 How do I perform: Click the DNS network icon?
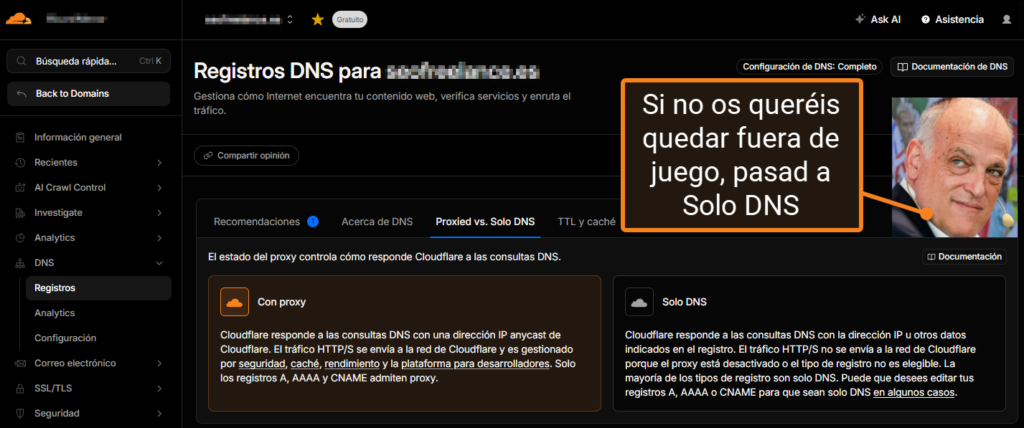(20, 263)
